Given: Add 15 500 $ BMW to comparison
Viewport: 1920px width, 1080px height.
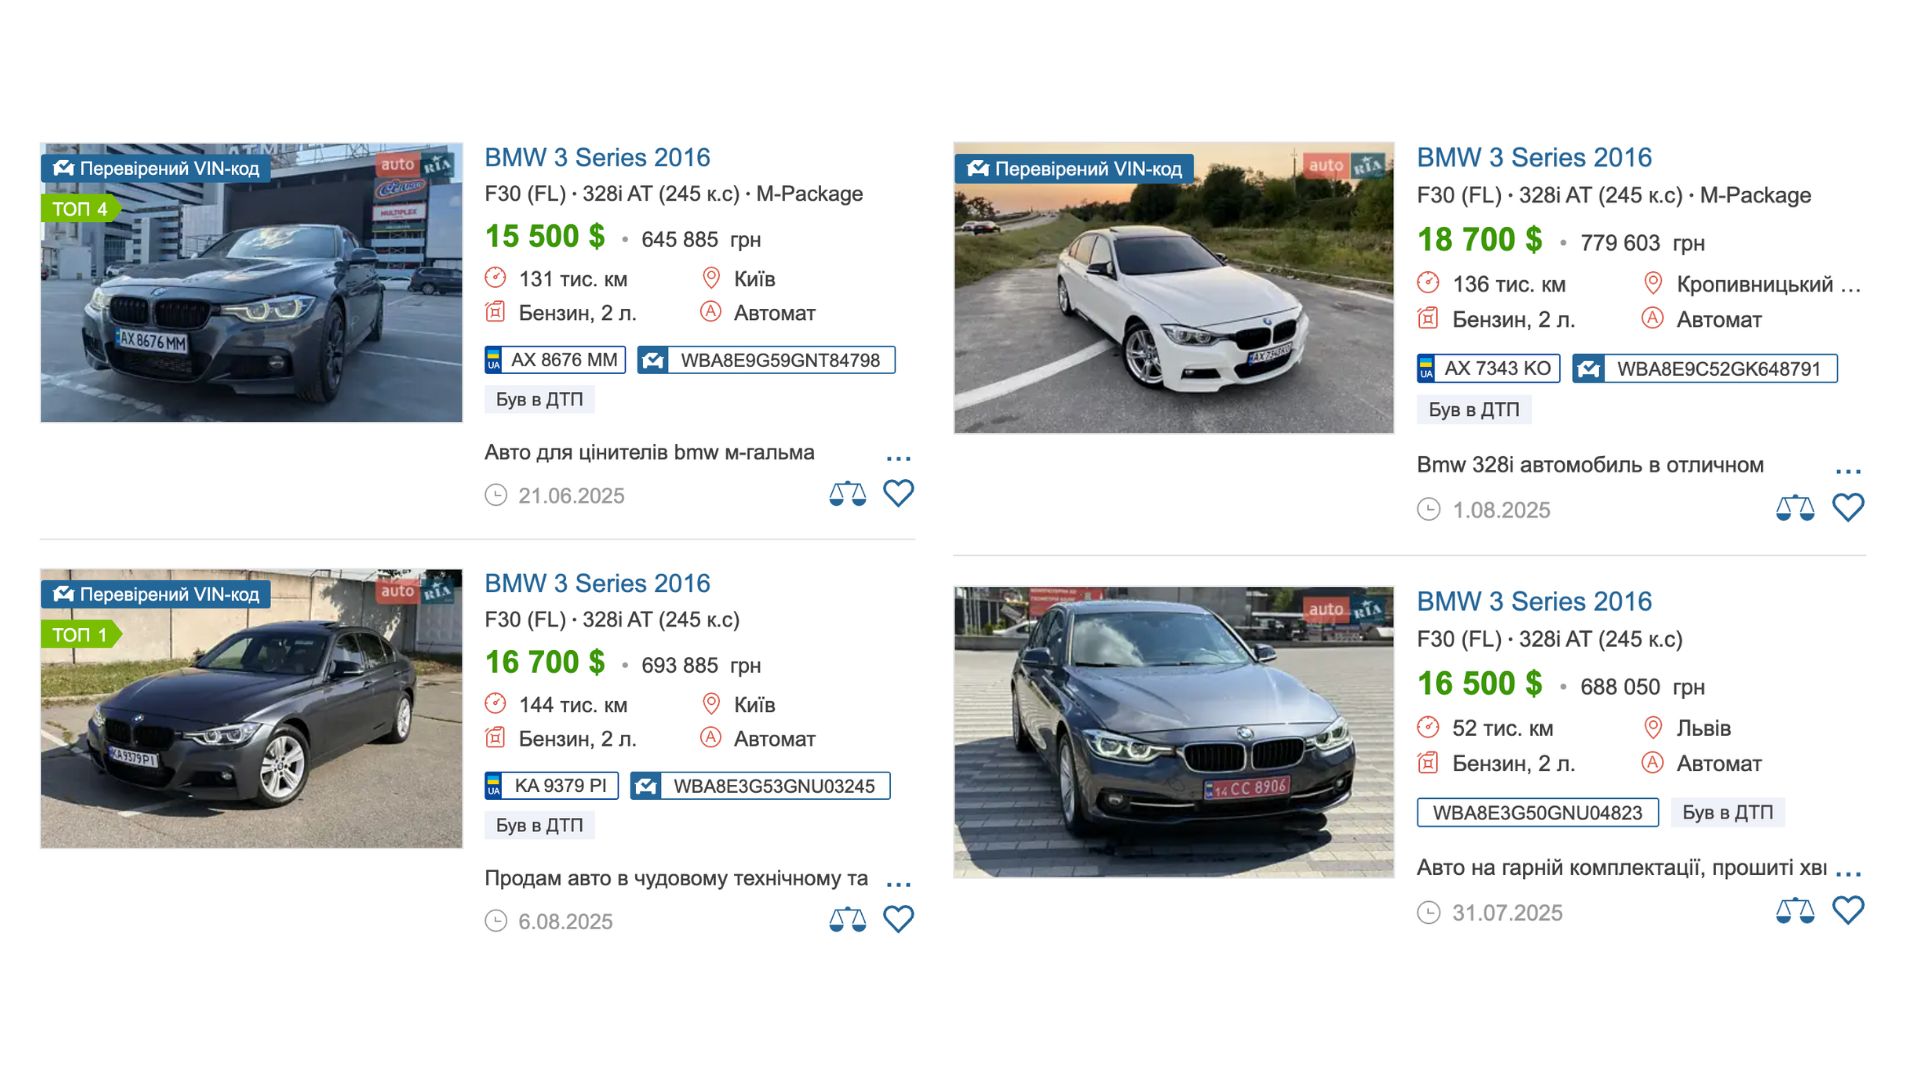Looking at the screenshot, I should pos(847,494).
